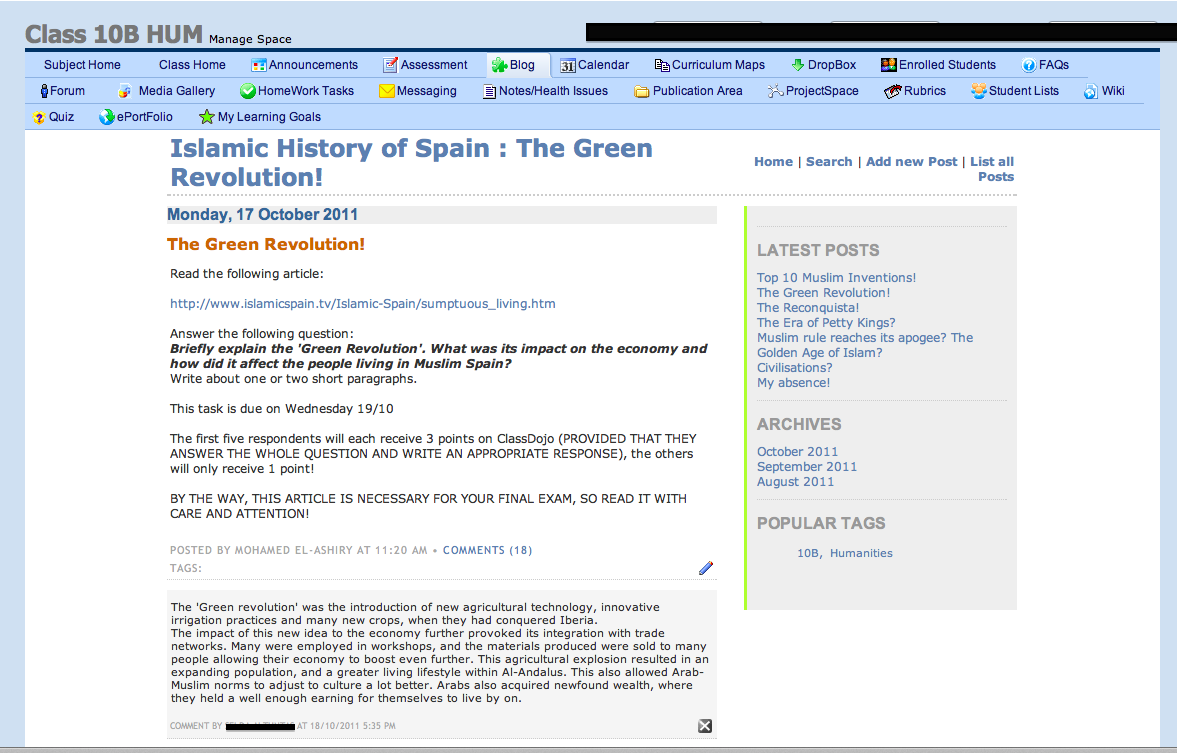Click the pencil edit icon on post
The image size is (1177, 753).
click(x=706, y=568)
